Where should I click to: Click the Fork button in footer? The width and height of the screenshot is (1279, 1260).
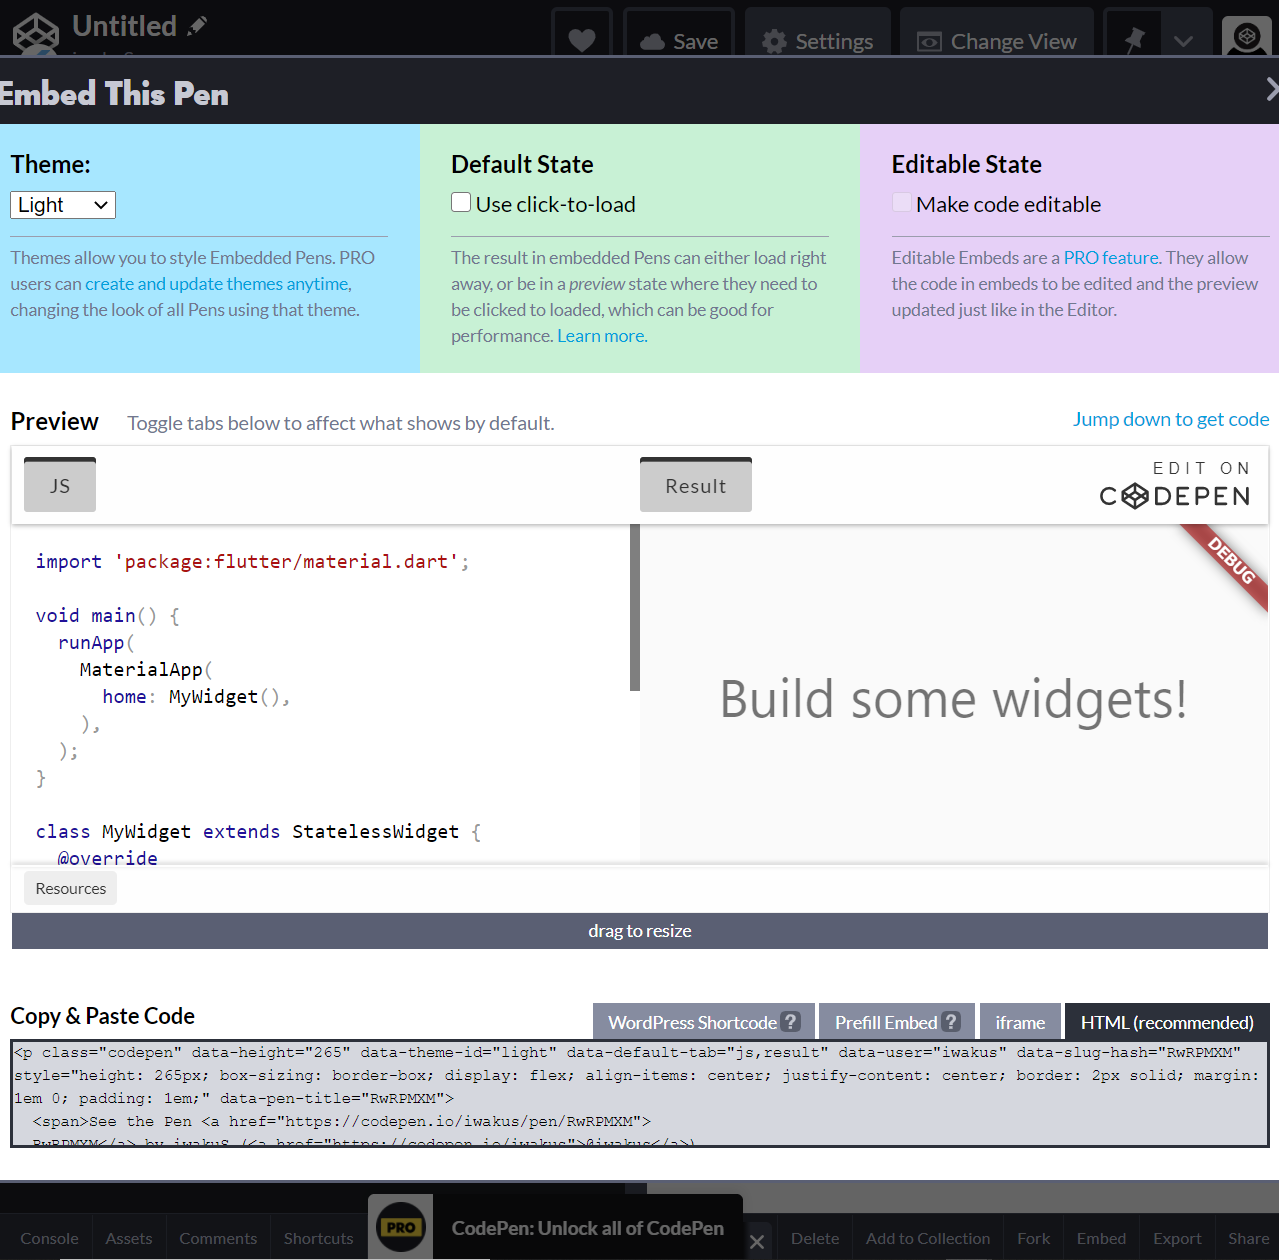1033,1238
